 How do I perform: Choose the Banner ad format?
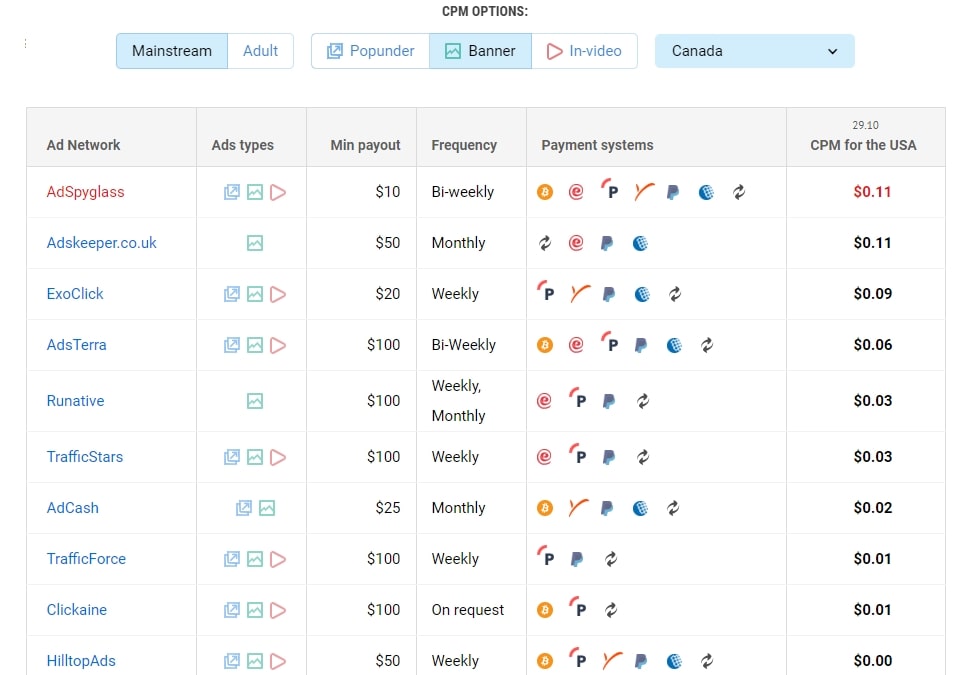click(480, 51)
